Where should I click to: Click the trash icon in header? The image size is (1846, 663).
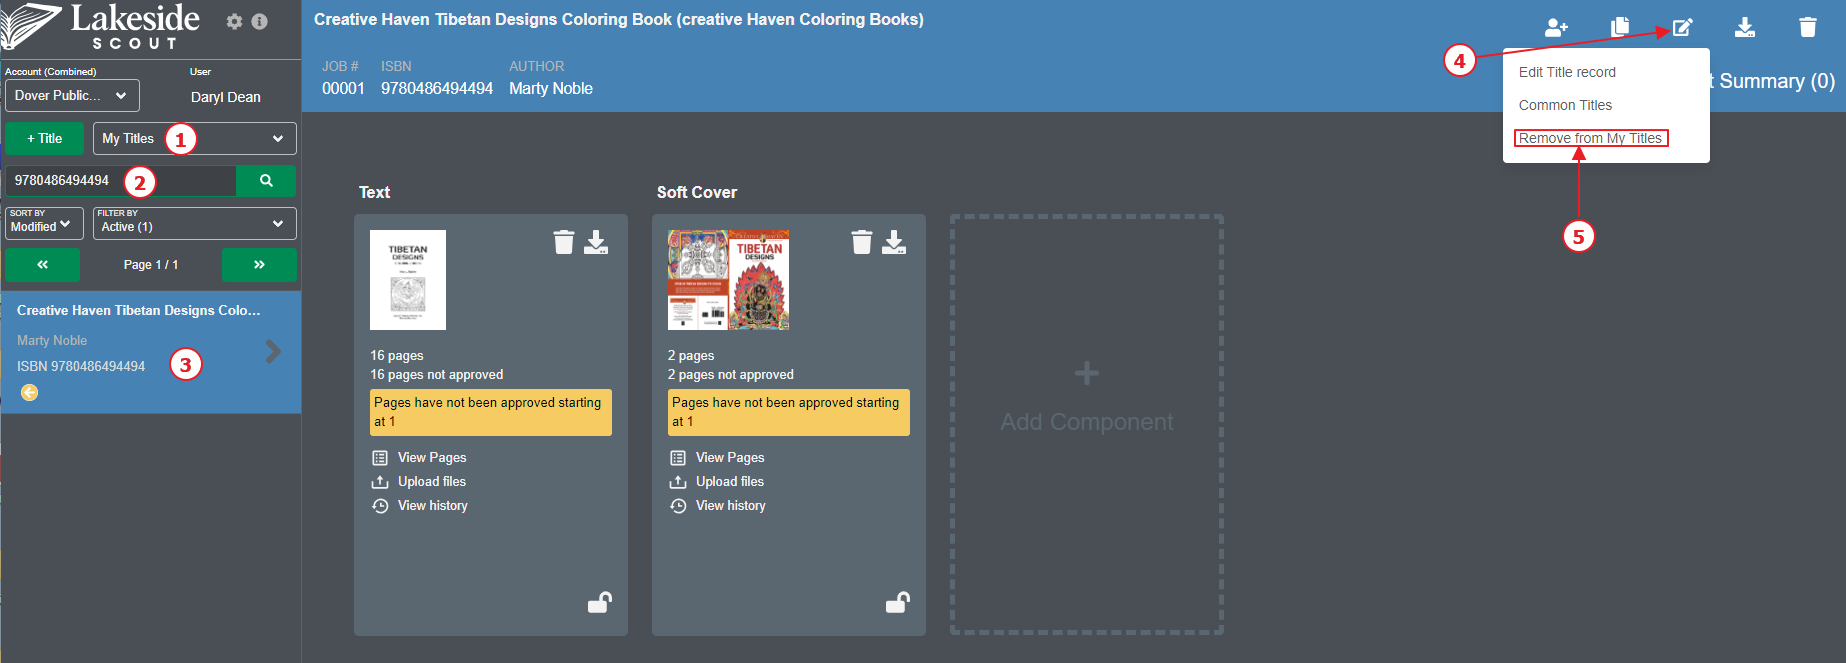point(1808,27)
